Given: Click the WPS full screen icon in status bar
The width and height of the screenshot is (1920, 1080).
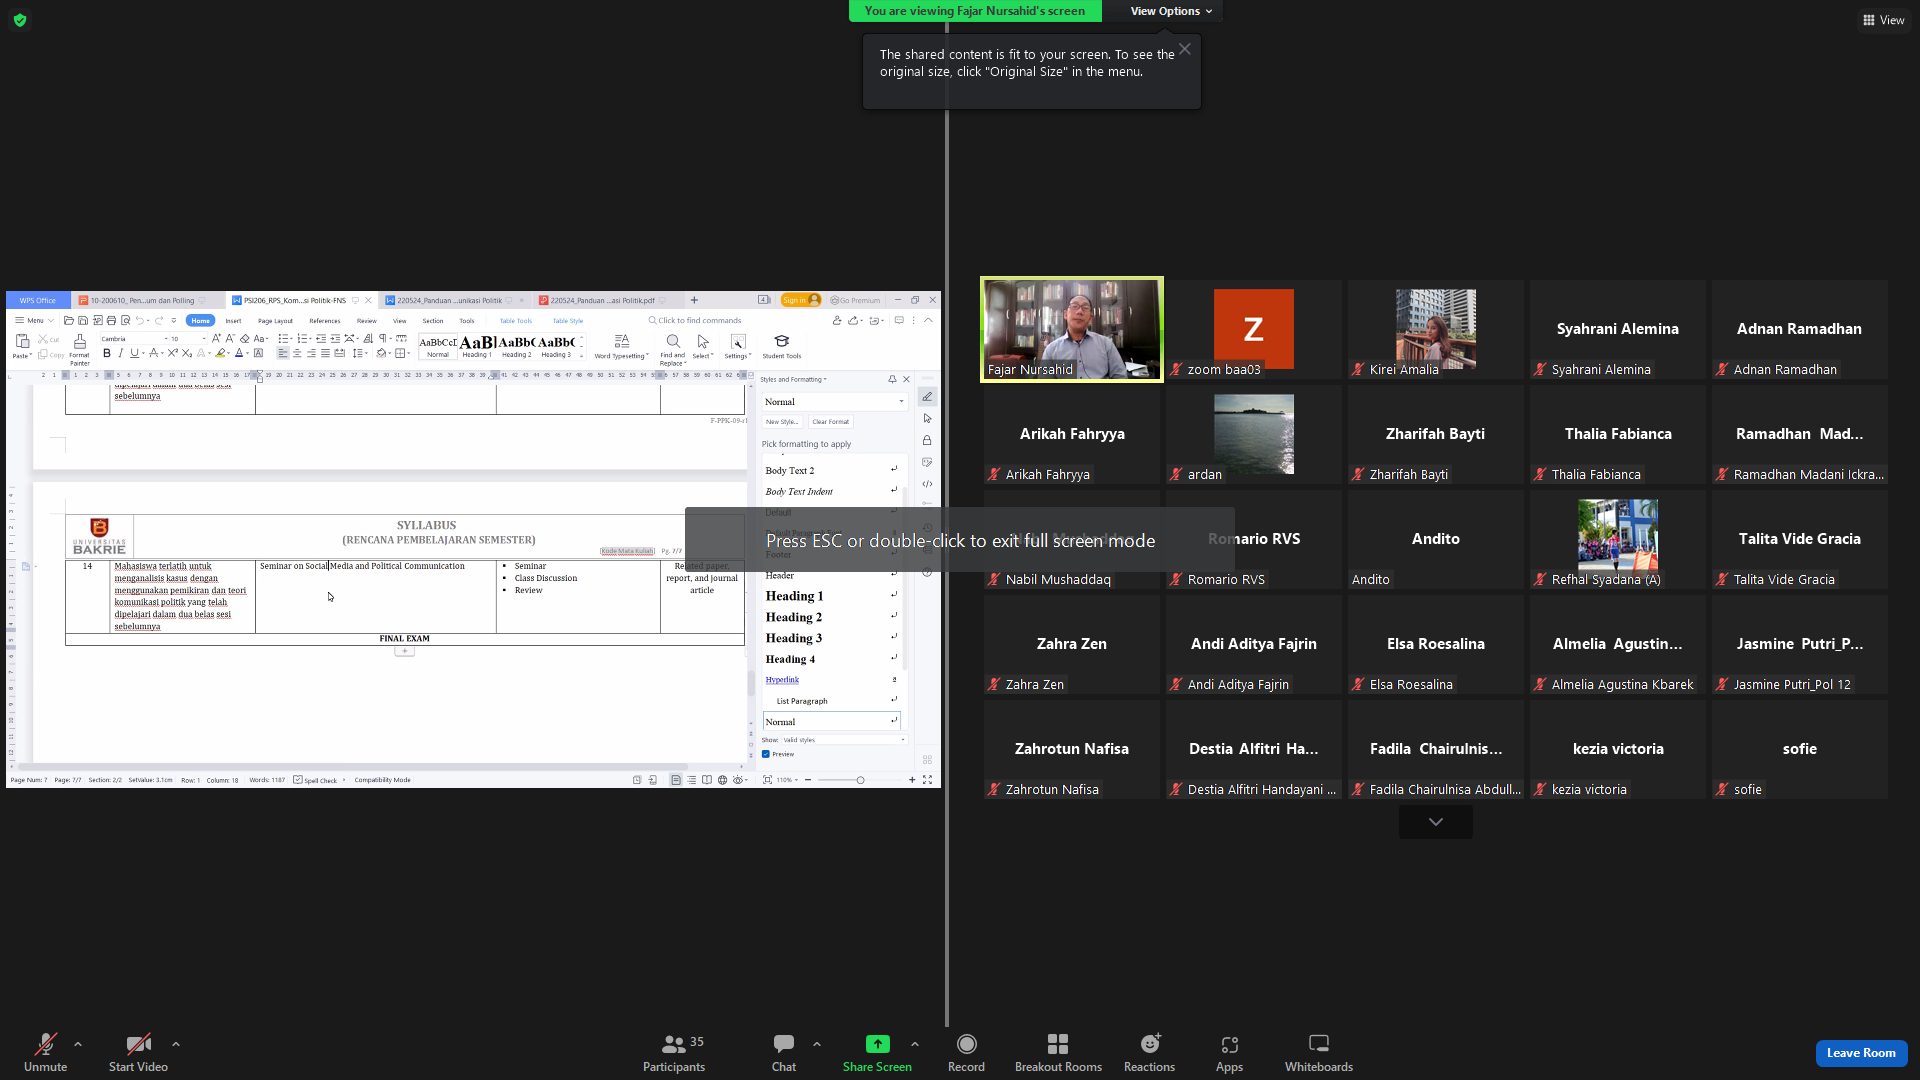Looking at the screenshot, I should click(927, 780).
